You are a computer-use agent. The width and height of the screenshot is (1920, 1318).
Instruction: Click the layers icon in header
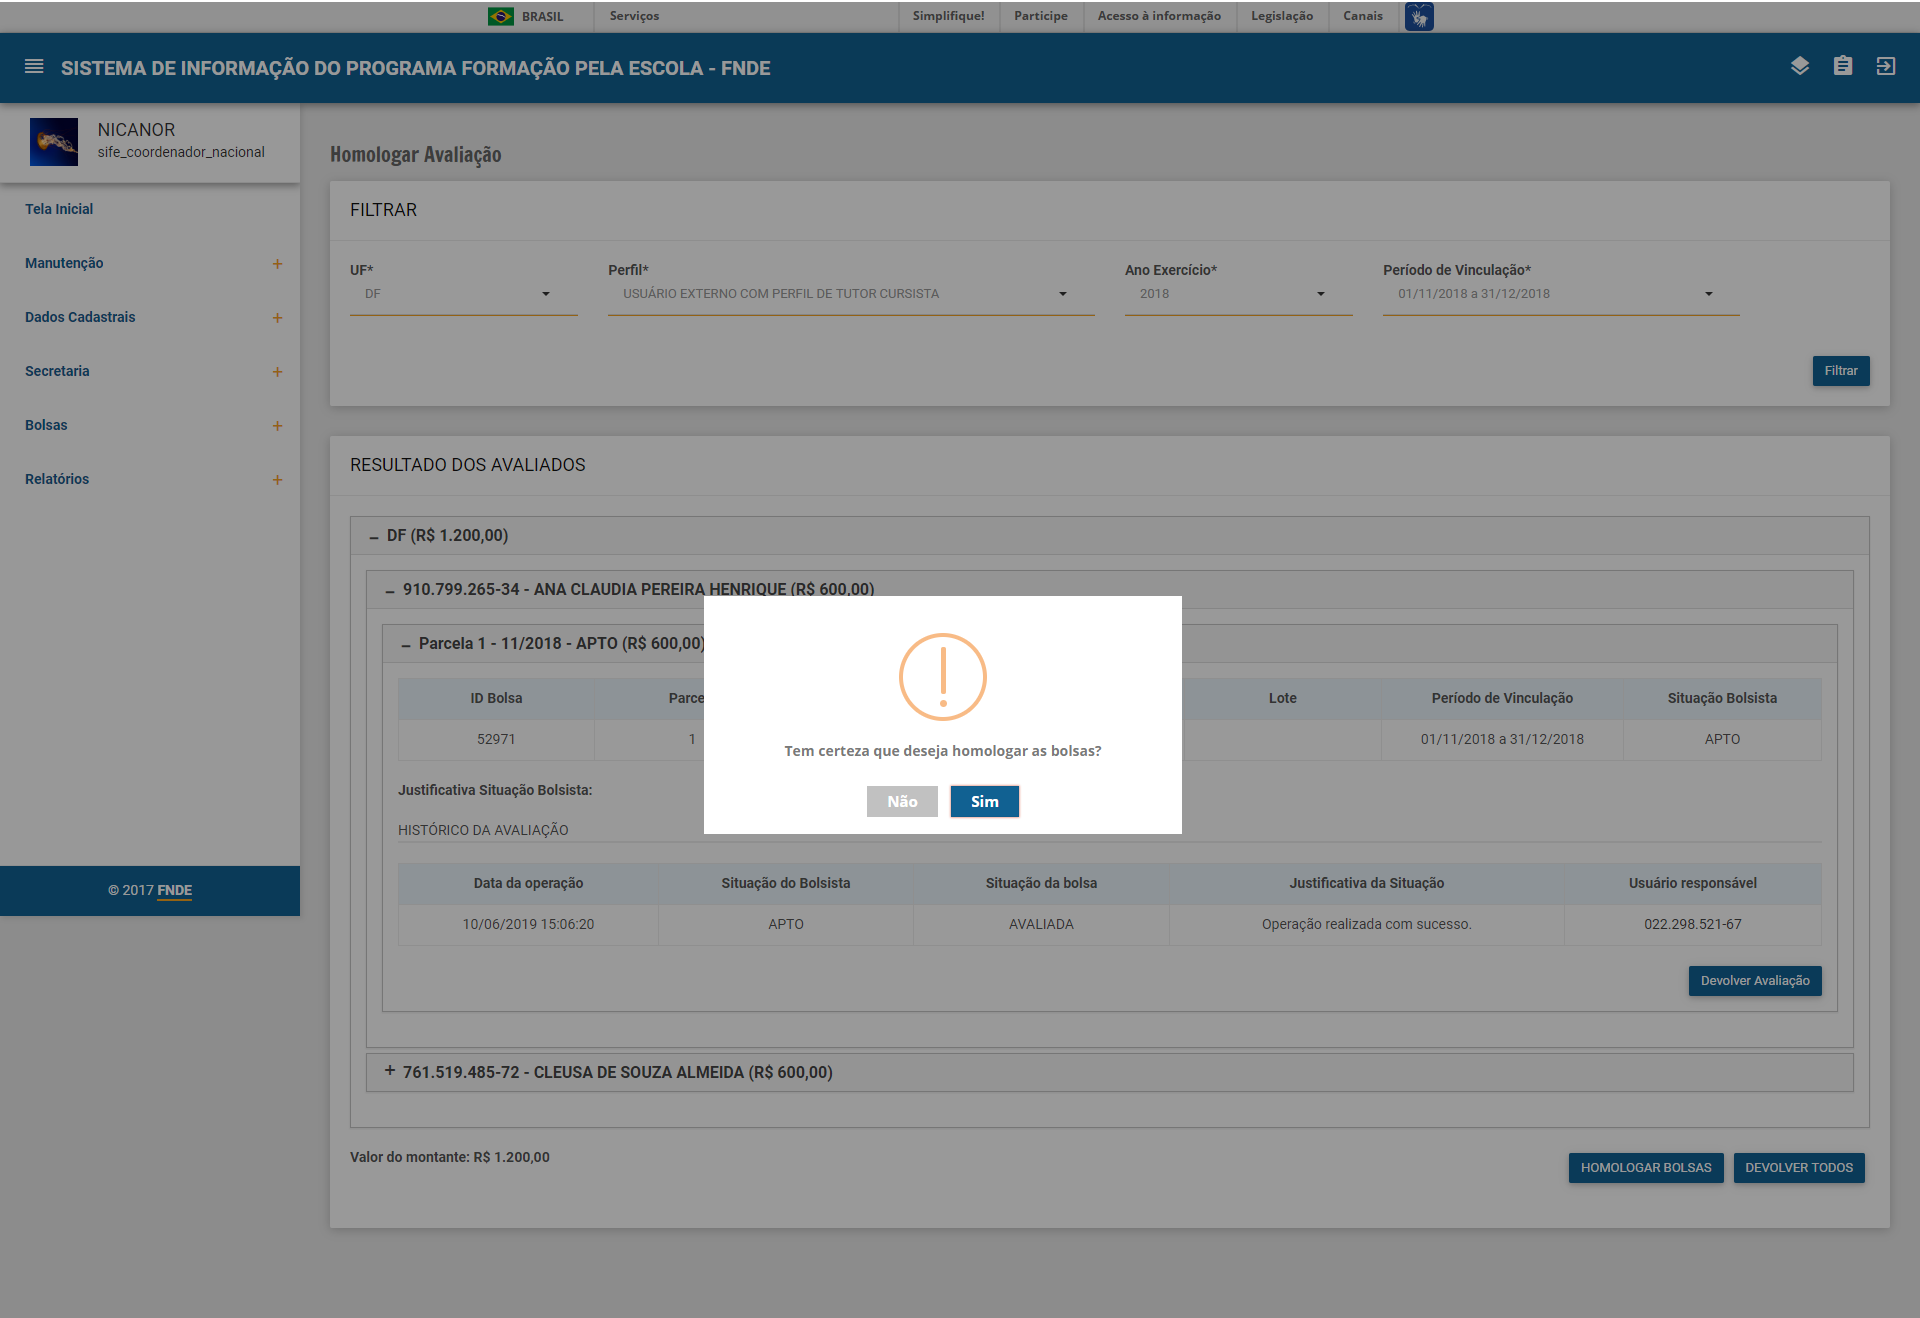(x=1800, y=66)
